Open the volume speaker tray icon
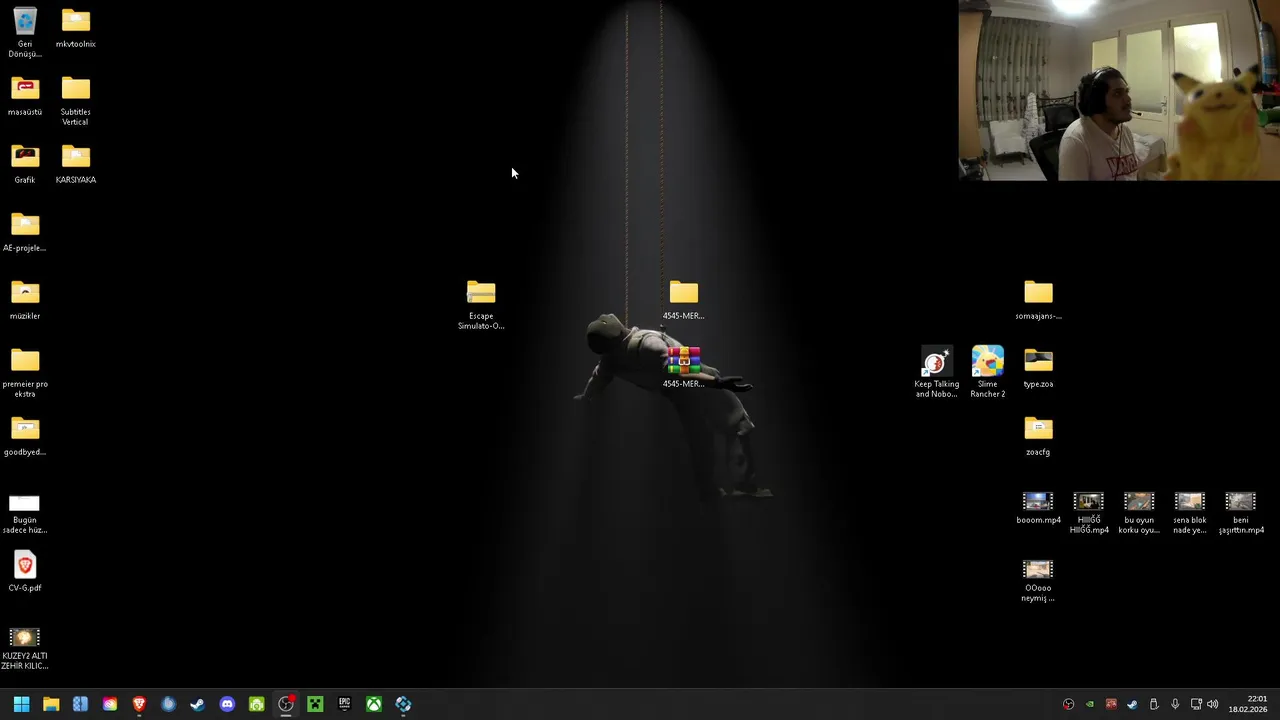 pos(1213,704)
